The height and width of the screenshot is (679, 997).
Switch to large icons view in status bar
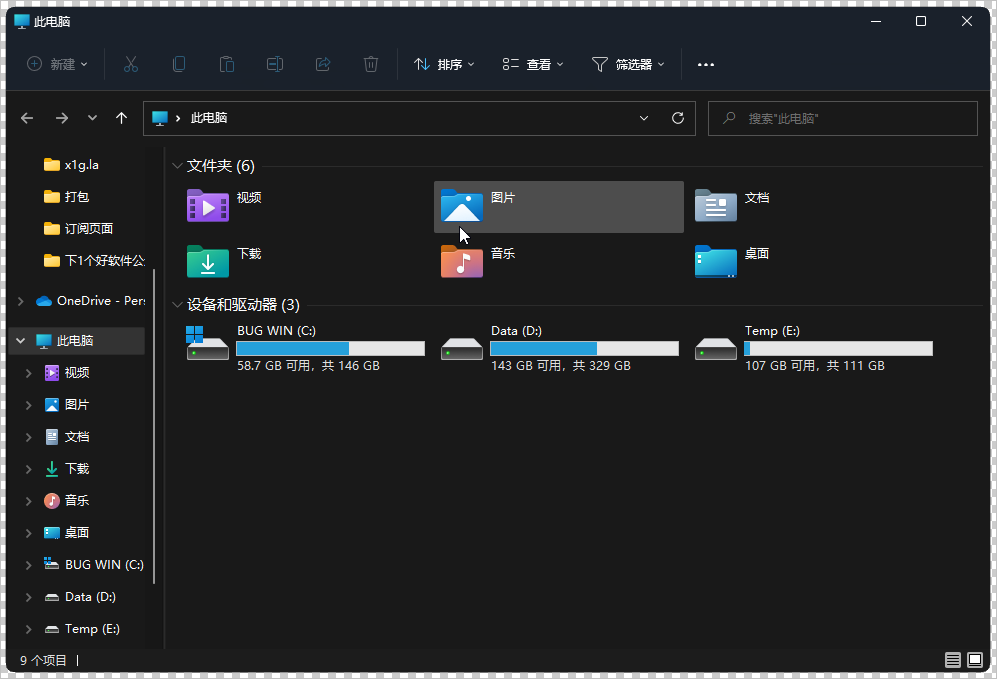(x=975, y=660)
